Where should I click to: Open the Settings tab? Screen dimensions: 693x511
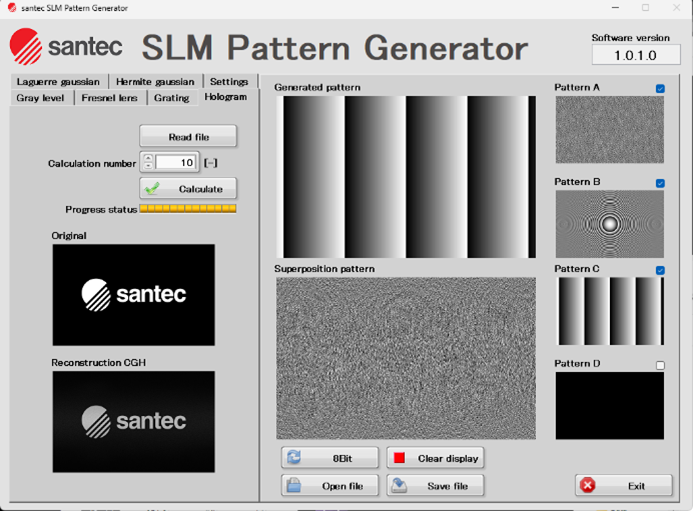229,82
